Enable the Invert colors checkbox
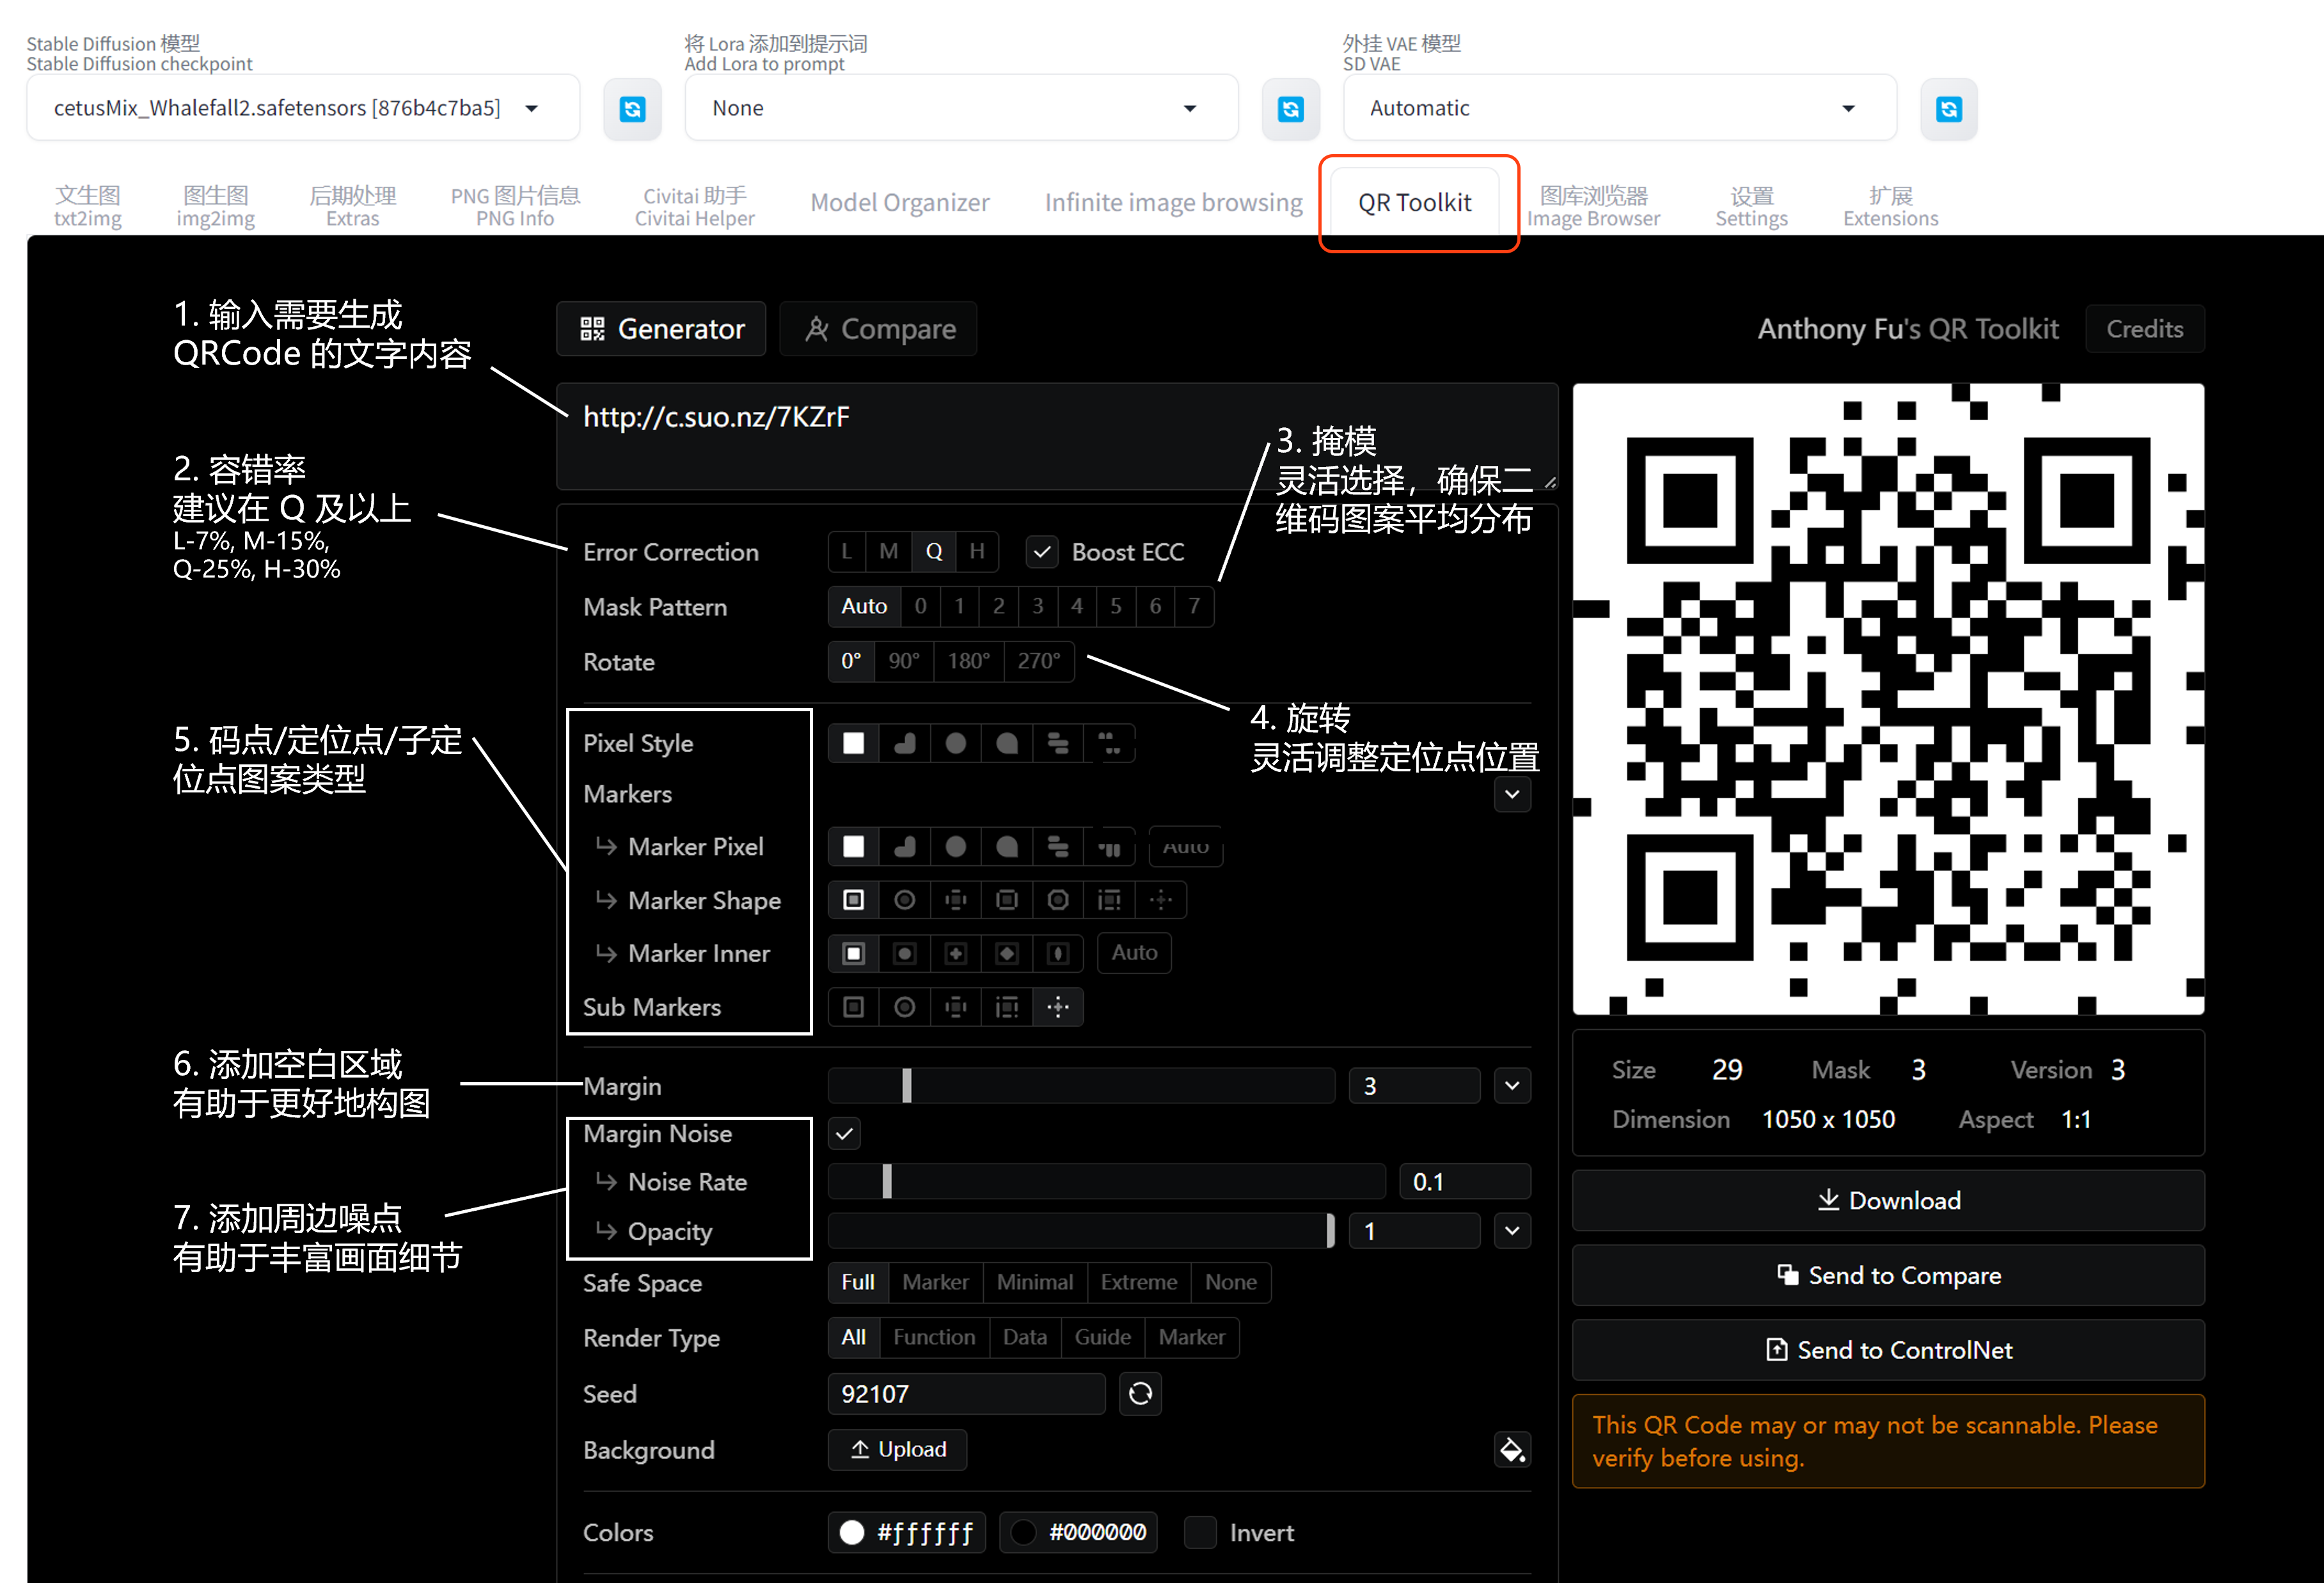This screenshot has height=1583, width=2324. tap(1200, 1532)
